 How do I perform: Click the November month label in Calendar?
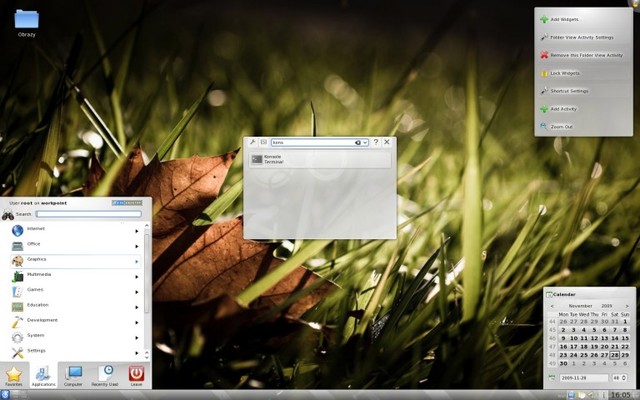(x=580, y=306)
